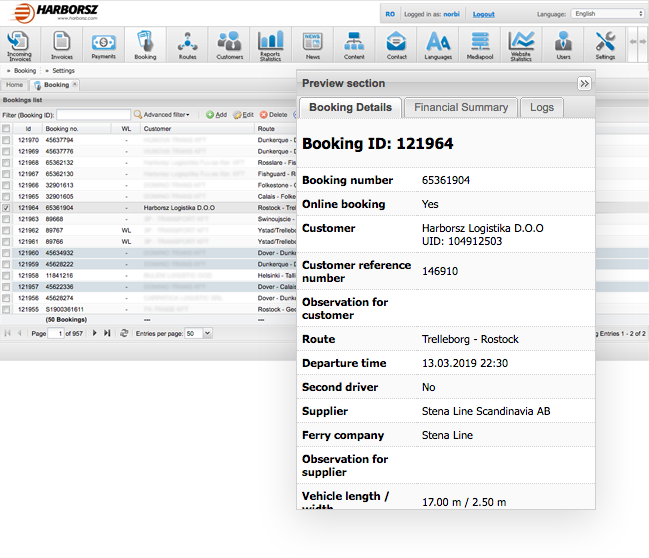Toggle the select-all checkbox in table header
This screenshot has height=558, width=649.
tap(7, 129)
